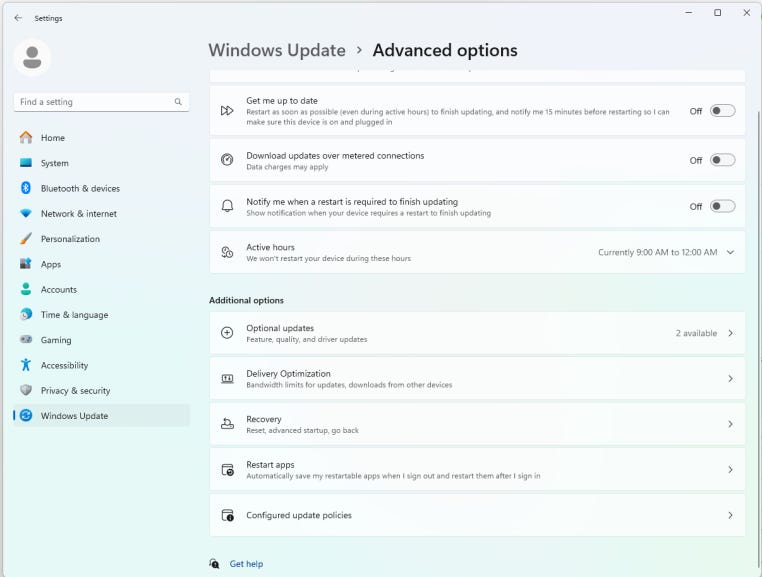
Task: Click the Get help icon
Action: pyautogui.click(x=214, y=563)
